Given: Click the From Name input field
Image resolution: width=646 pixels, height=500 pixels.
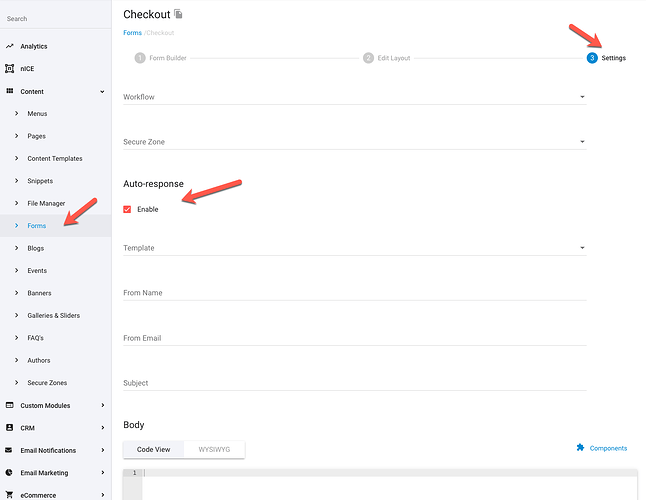Looking at the screenshot, I should pyautogui.click(x=355, y=293).
